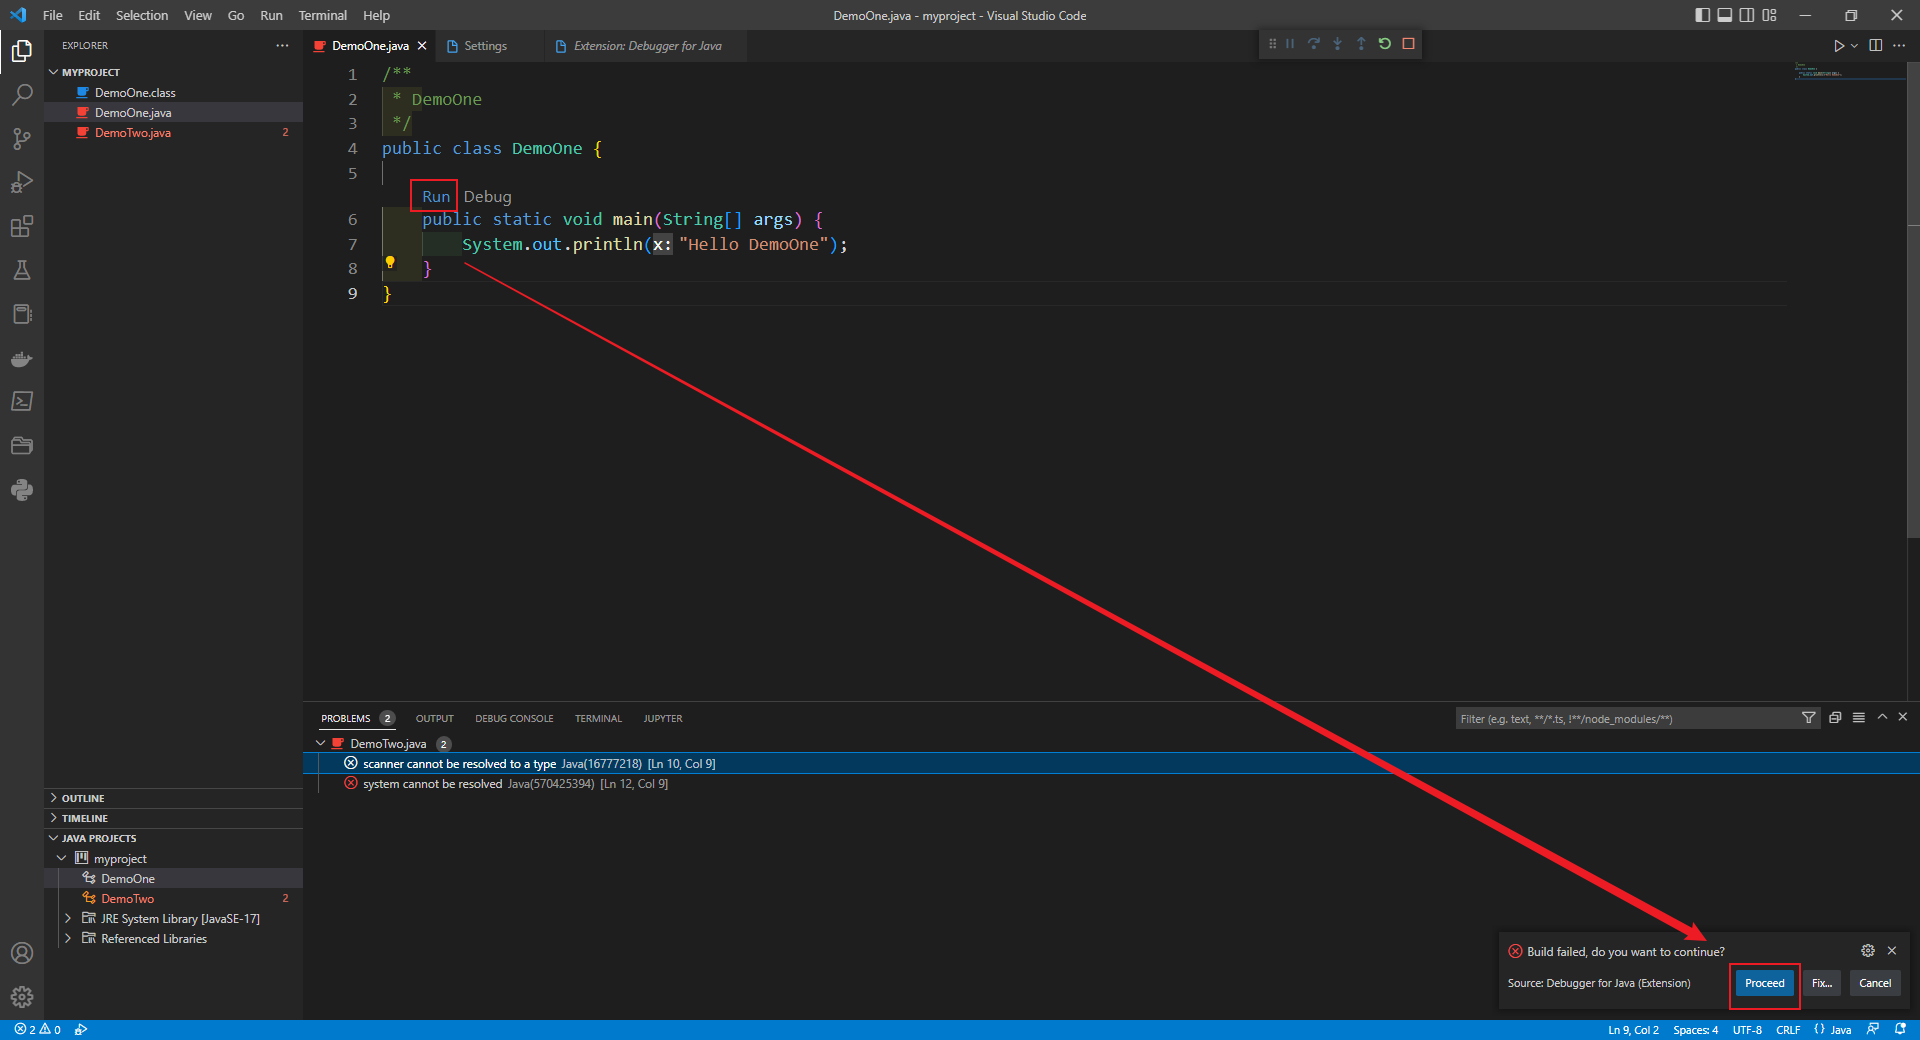Toggle the filter icon in the Problems panel
This screenshot has width=1920, height=1040.
(x=1807, y=717)
